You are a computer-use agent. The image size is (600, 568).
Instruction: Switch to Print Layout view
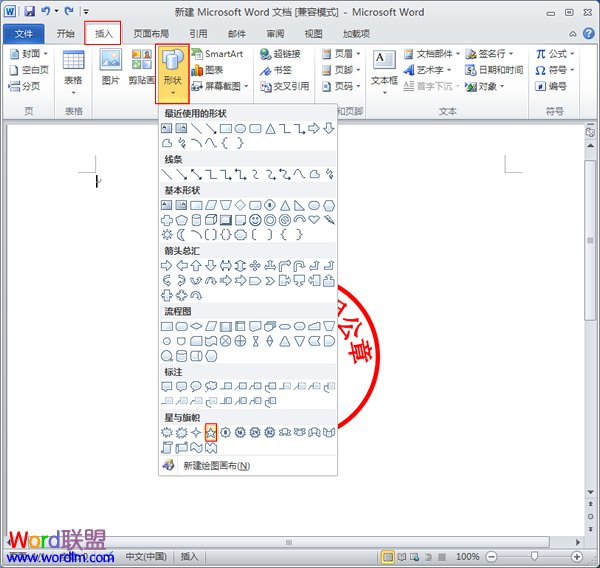[x=387, y=556]
